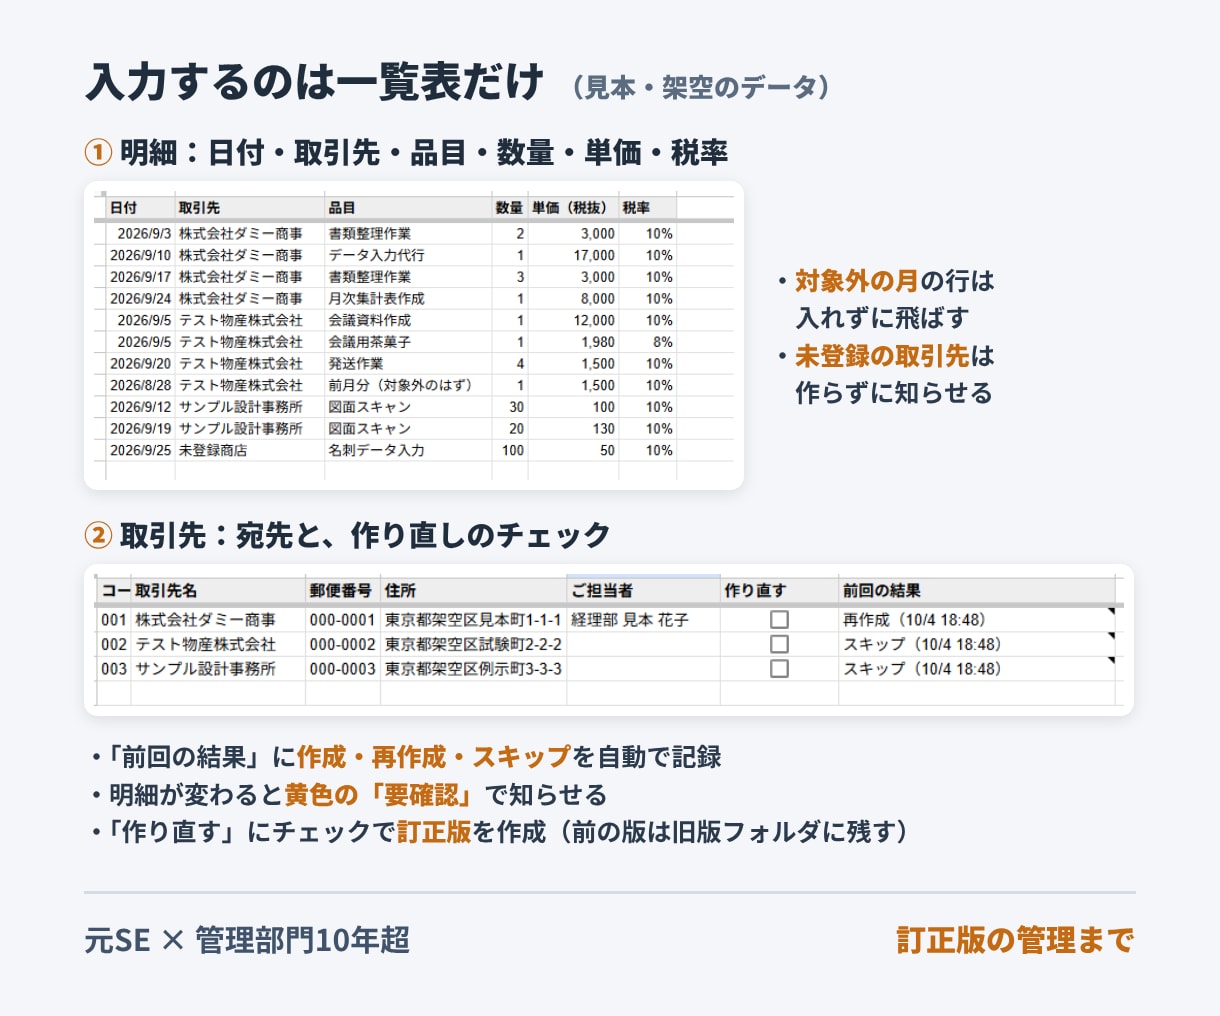Tick the 作り直す checkbox for サンプル設計事務所

779,668
